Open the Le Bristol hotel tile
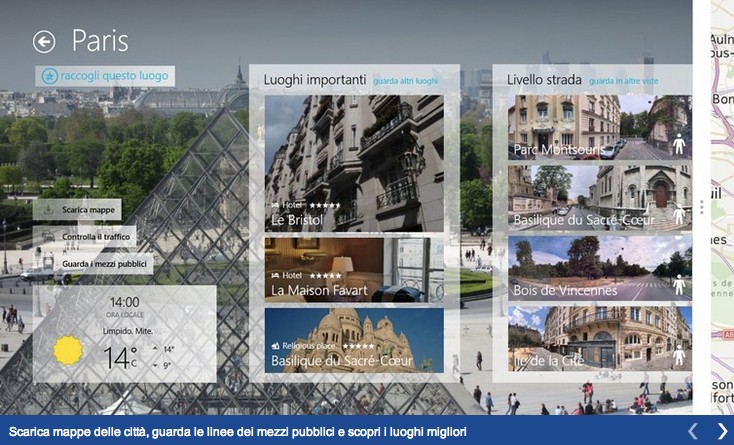Screen dimensions: 734x445 click(354, 163)
